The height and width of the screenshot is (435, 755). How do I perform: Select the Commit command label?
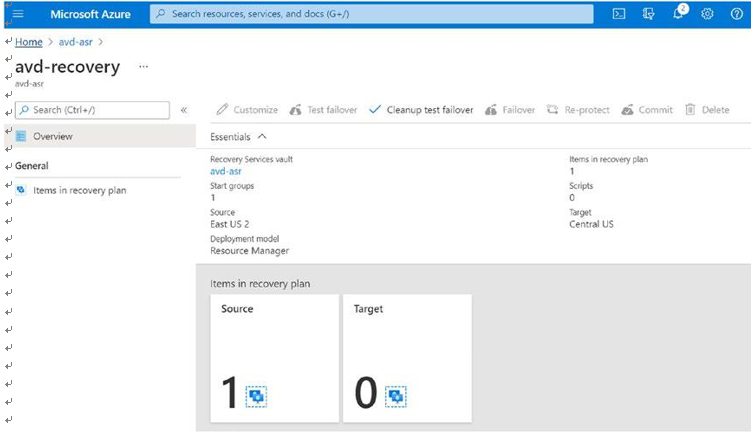(655, 110)
